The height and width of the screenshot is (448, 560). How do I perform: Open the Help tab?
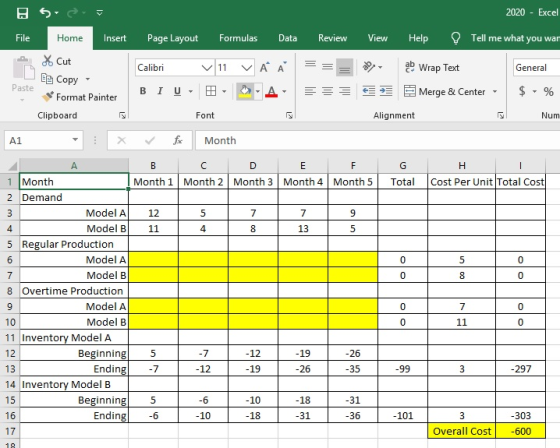[418, 38]
